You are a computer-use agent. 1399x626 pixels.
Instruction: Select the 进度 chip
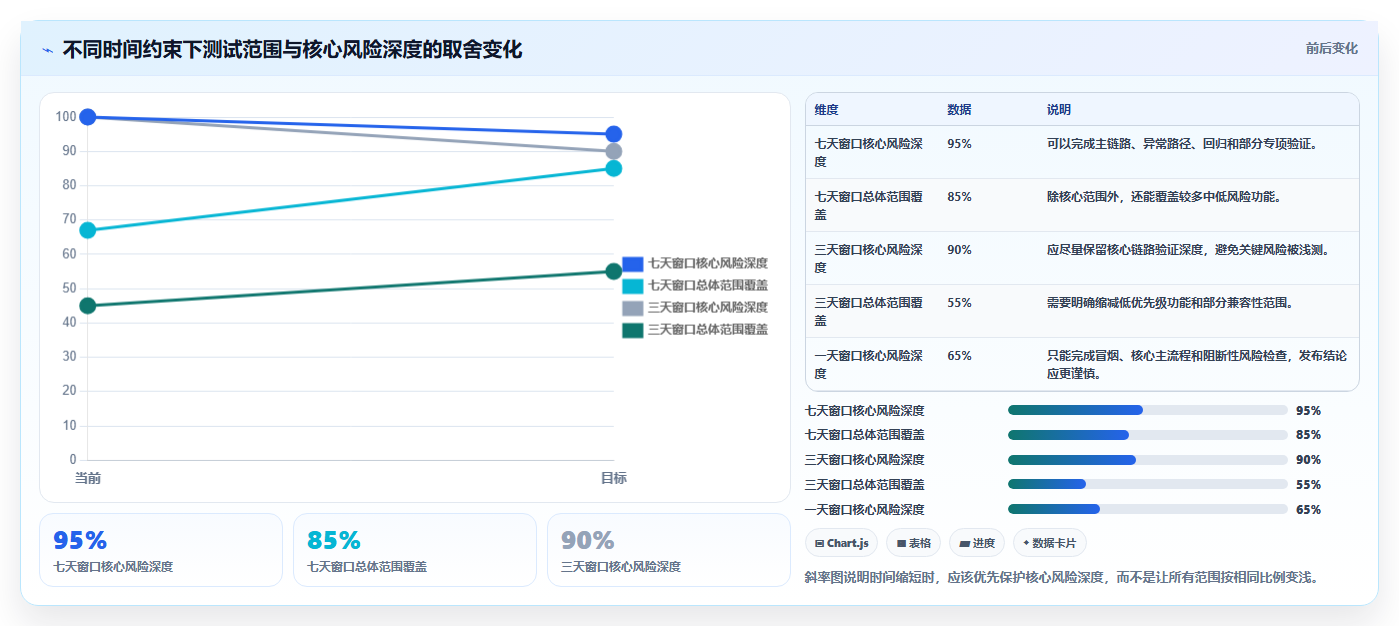coord(977,543)
